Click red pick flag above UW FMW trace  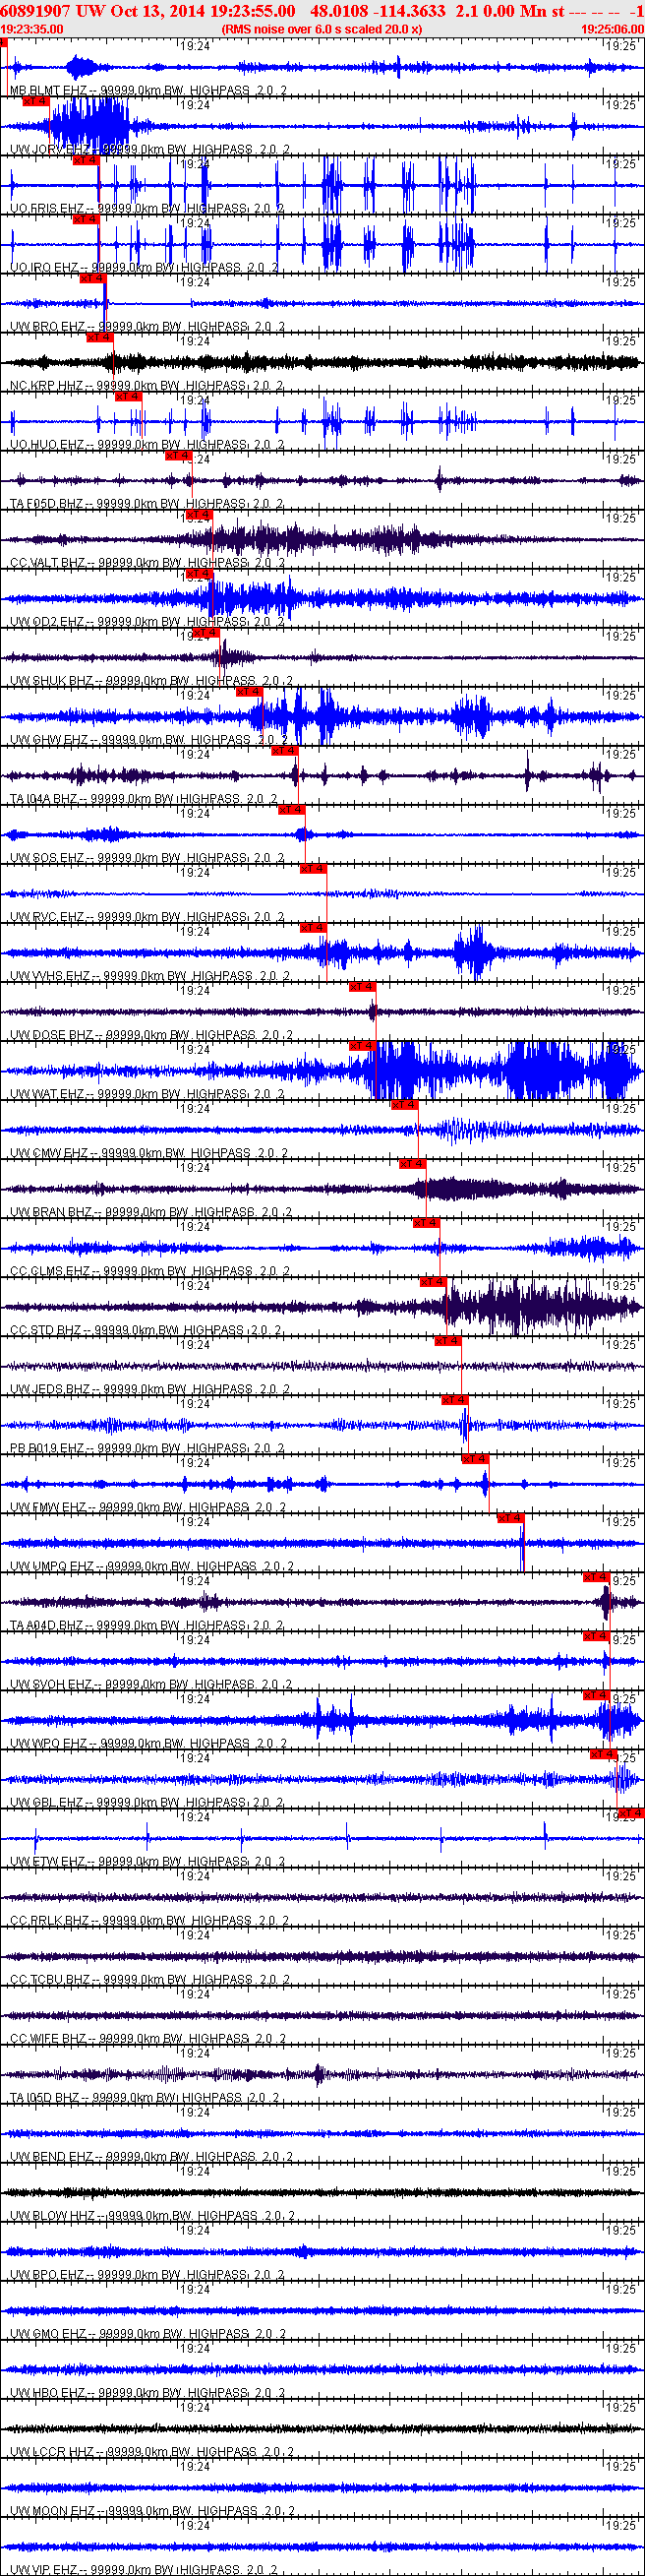pos(475,1458)
